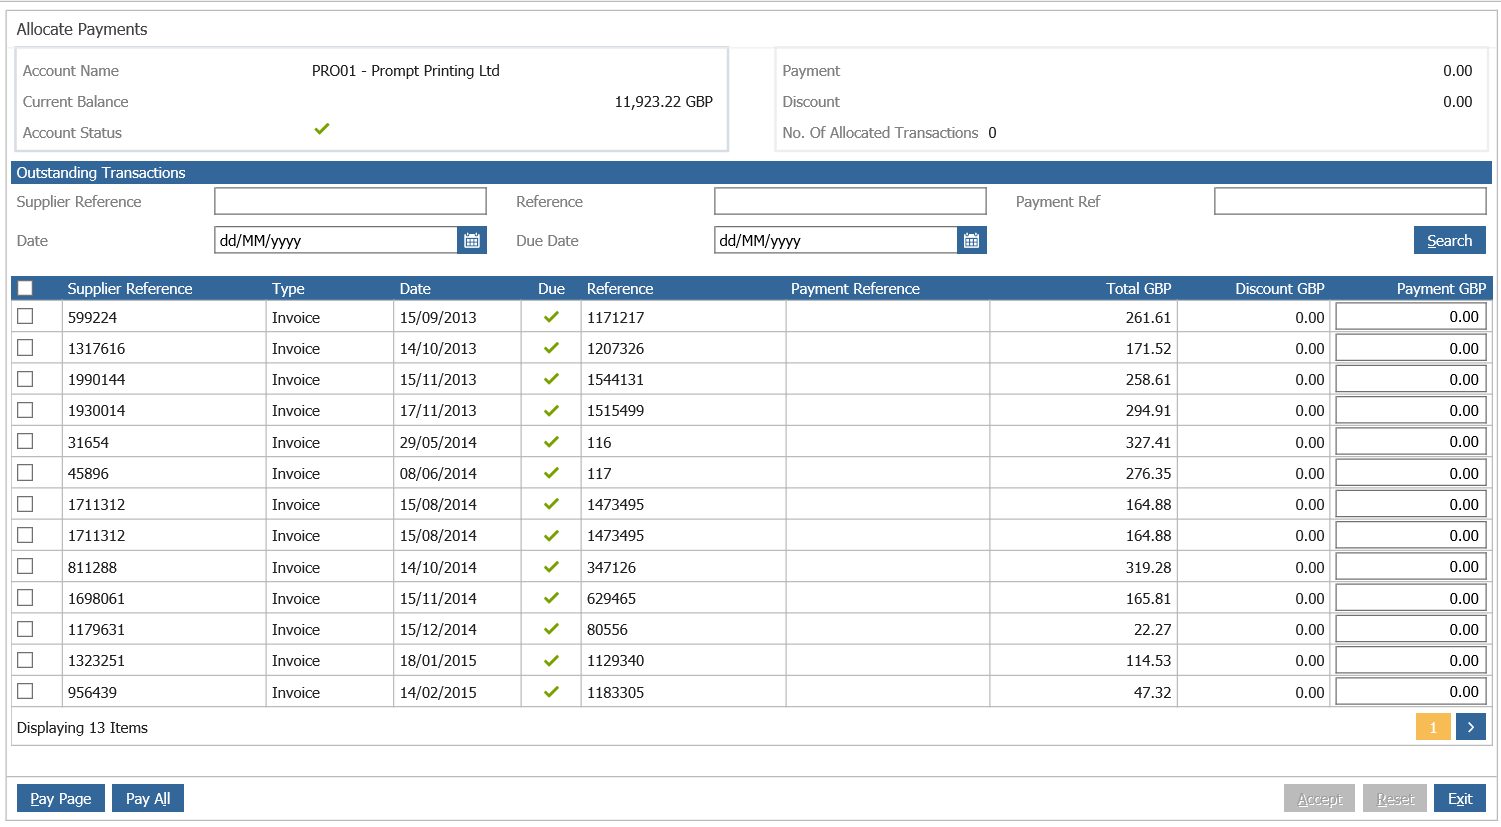
Task: Edit Payment GBP amount for invoice 956439
Action: [1411, 692]
